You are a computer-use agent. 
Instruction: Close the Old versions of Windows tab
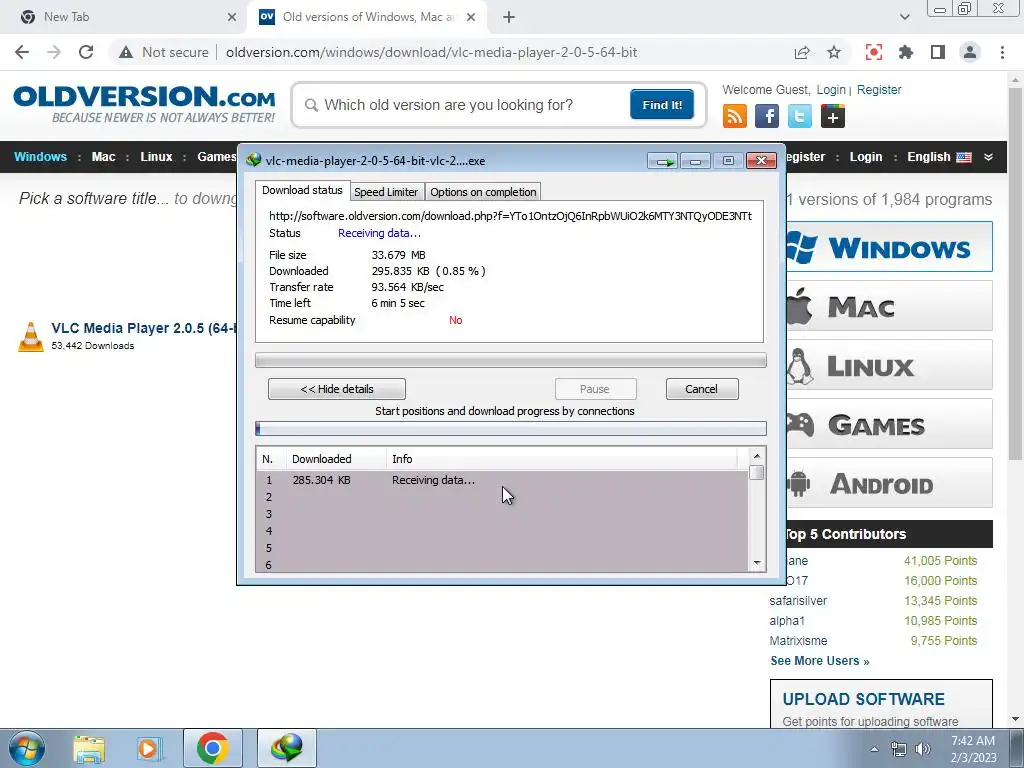[x=471, y=17]
